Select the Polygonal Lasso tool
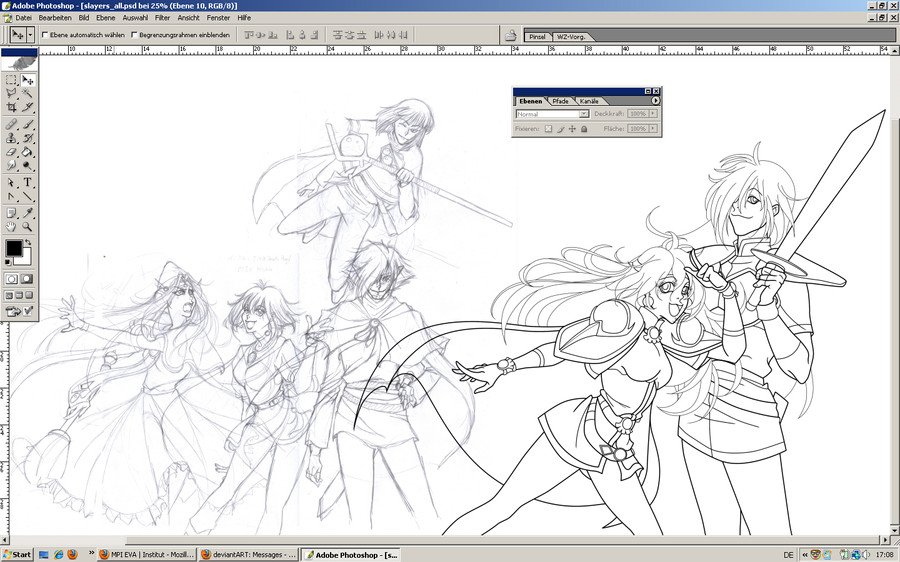 tap(11, 93)
